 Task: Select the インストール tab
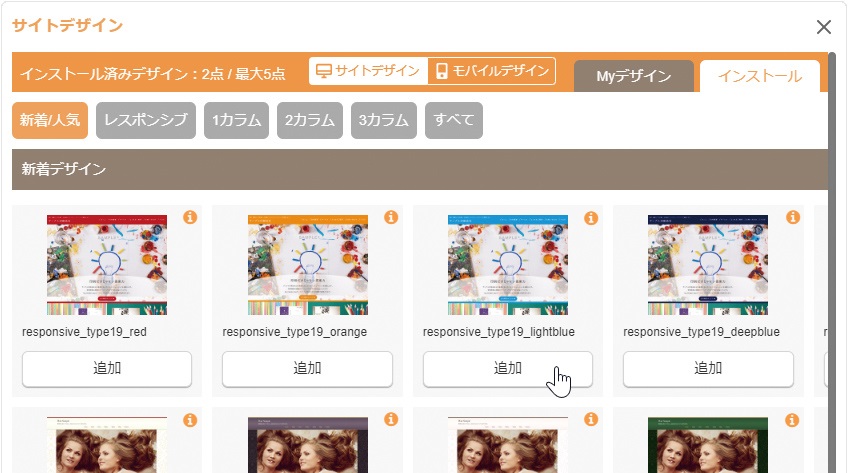759,76
